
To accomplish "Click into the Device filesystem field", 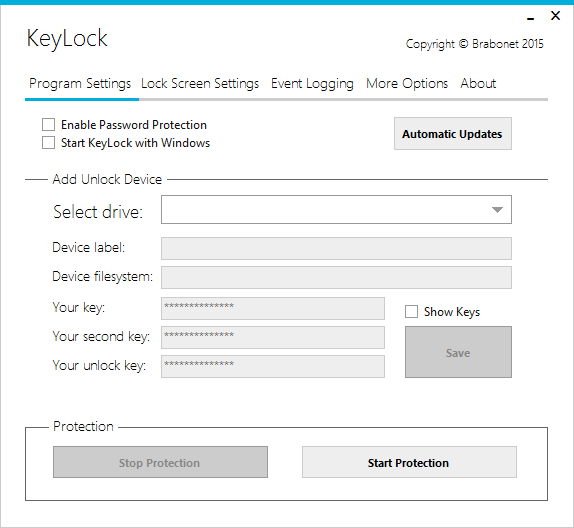I will point(336,277).
